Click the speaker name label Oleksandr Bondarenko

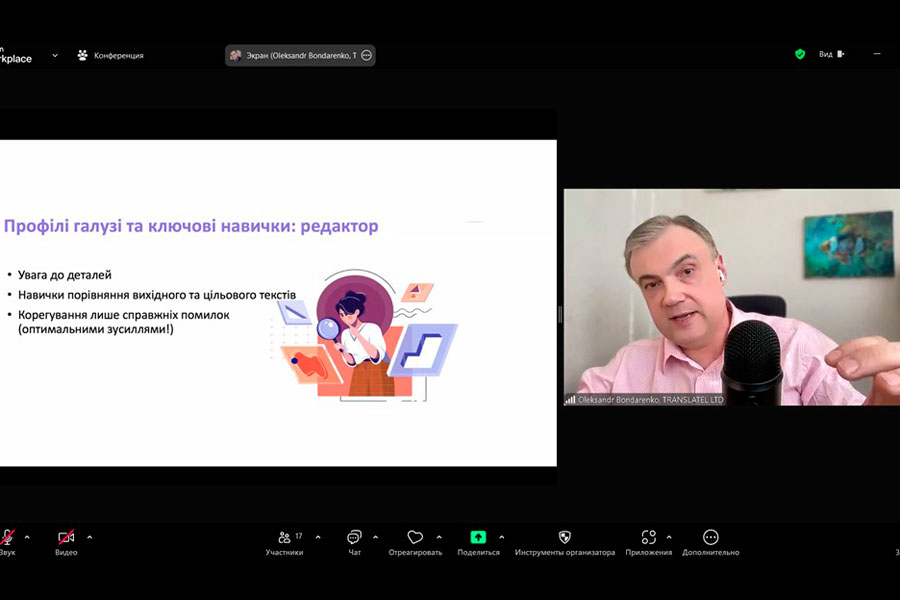point(650,400)
